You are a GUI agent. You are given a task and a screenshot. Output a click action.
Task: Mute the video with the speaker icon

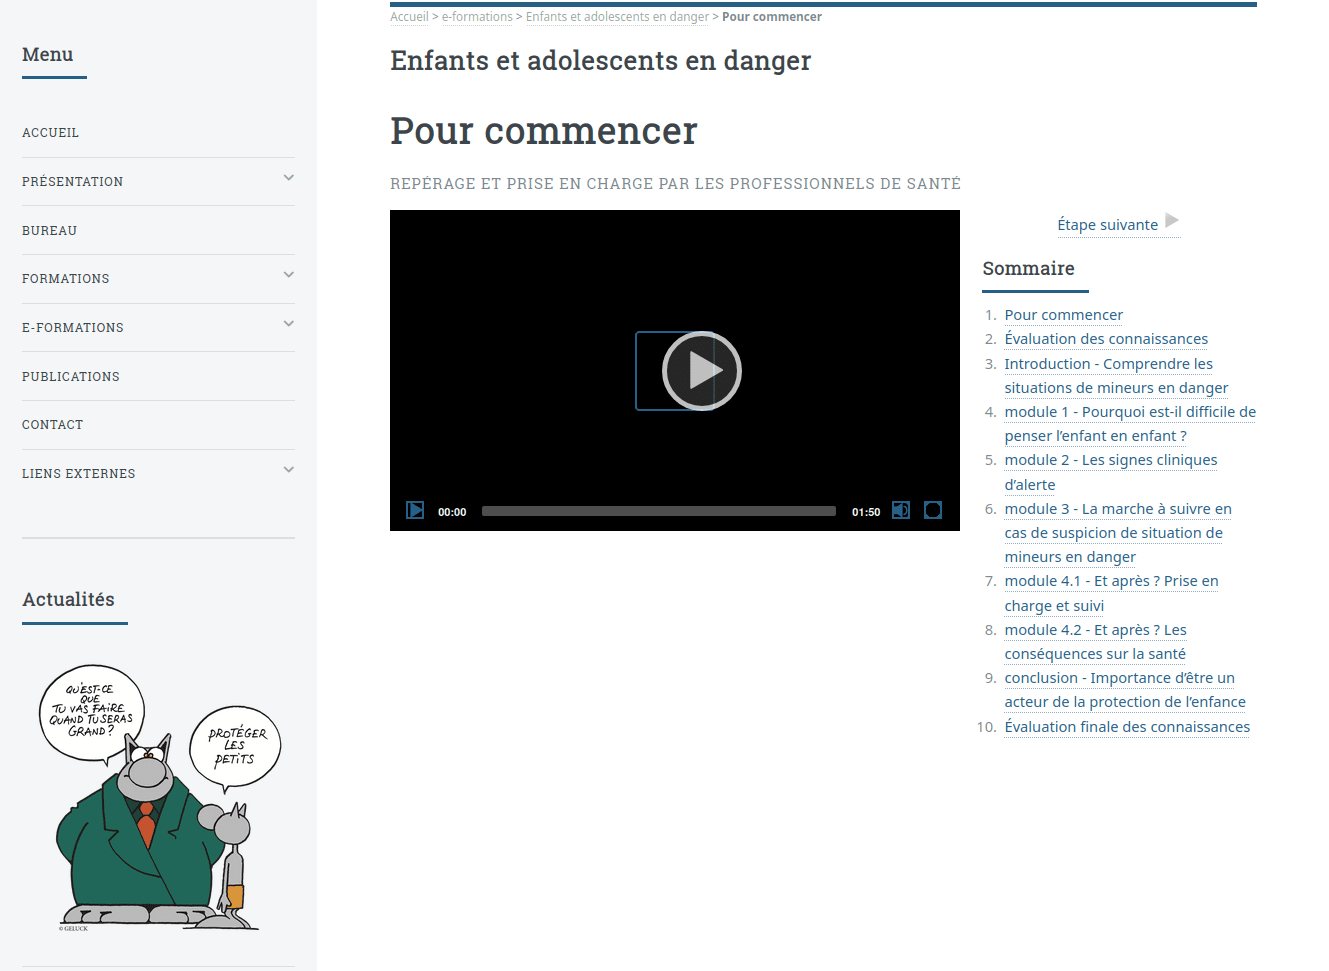(901, 511)
